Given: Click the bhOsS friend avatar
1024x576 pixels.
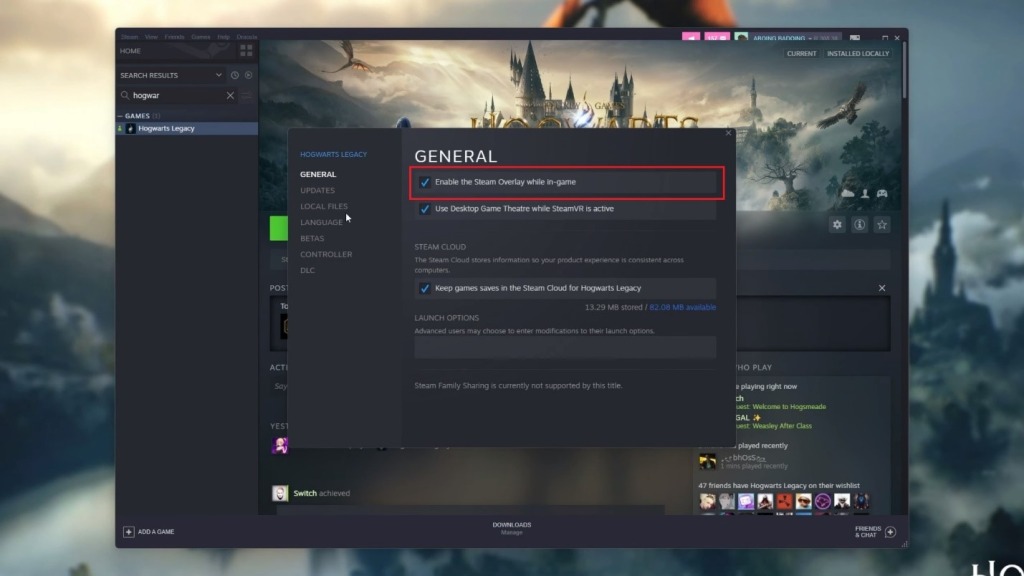Looking at the screenshot, I should (x=707, y=462).
